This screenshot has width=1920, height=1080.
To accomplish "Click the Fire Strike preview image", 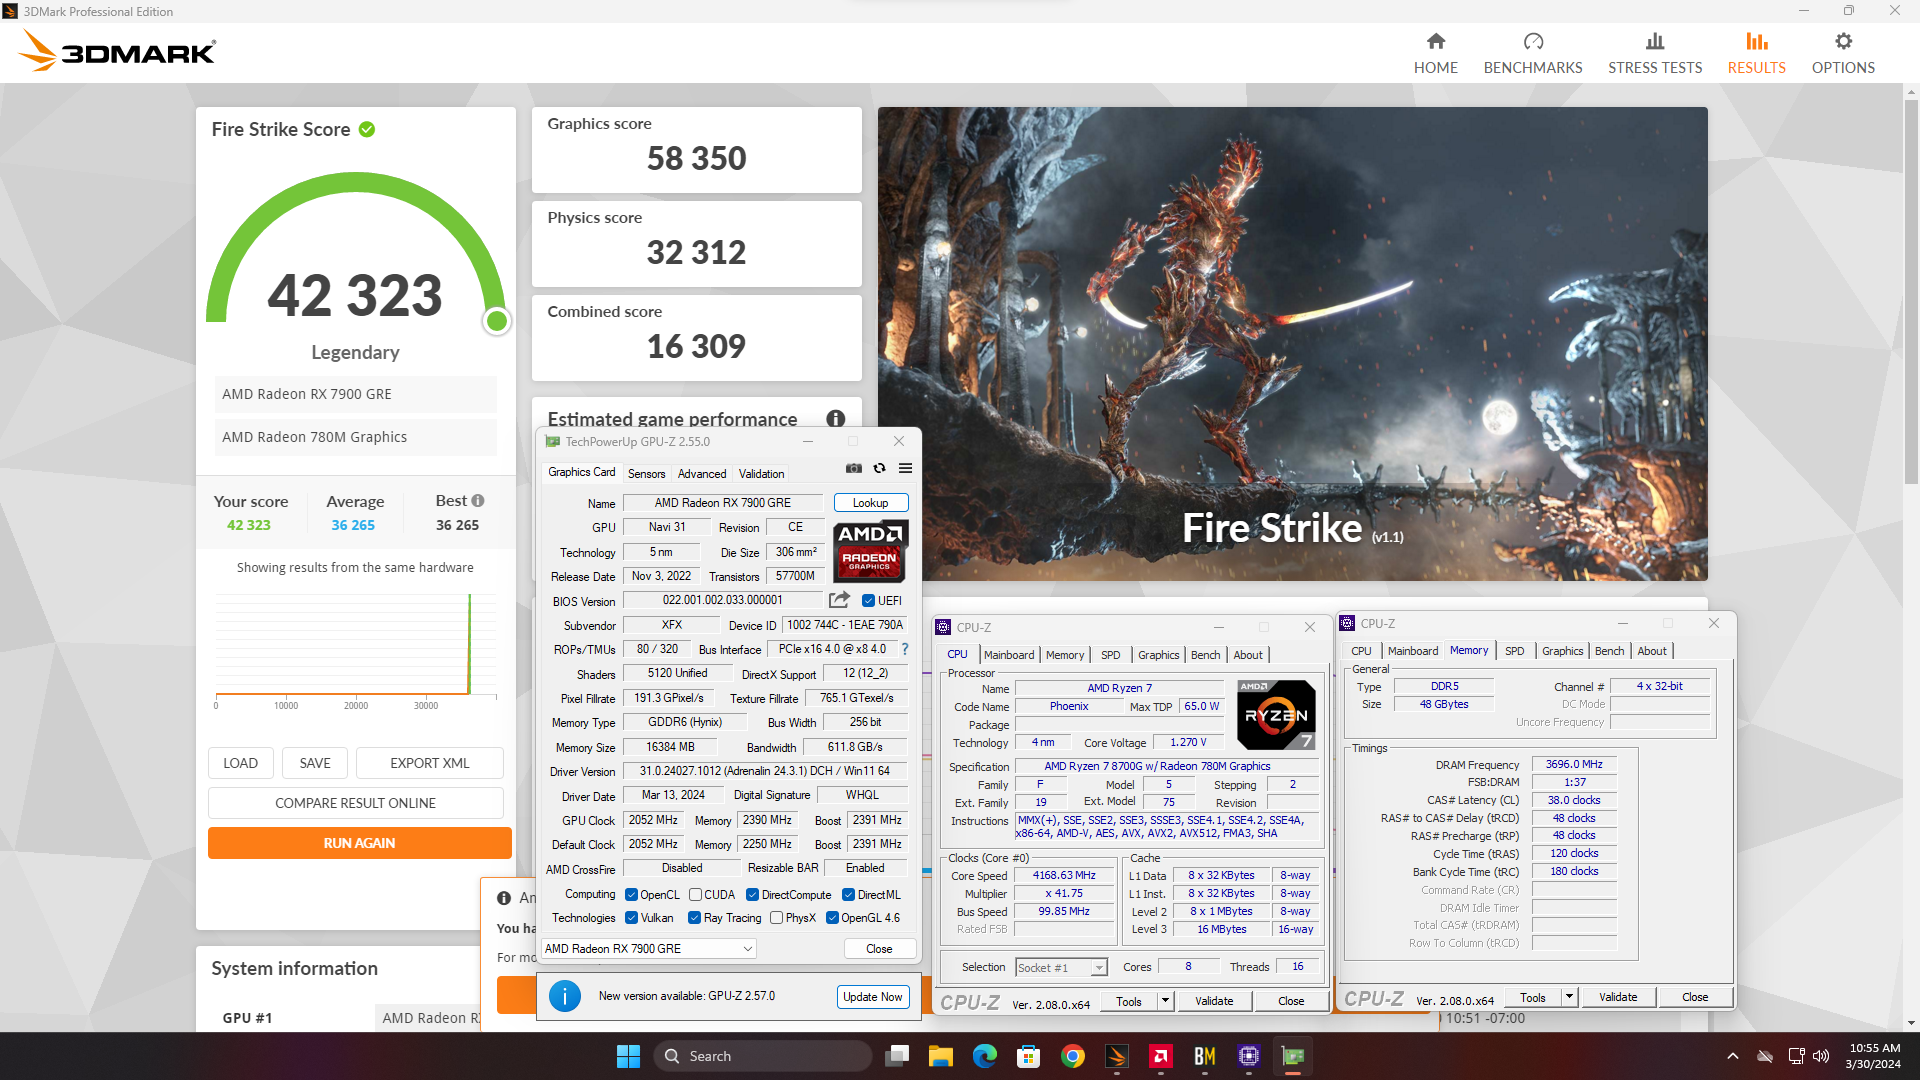I will click(1292, 343).
